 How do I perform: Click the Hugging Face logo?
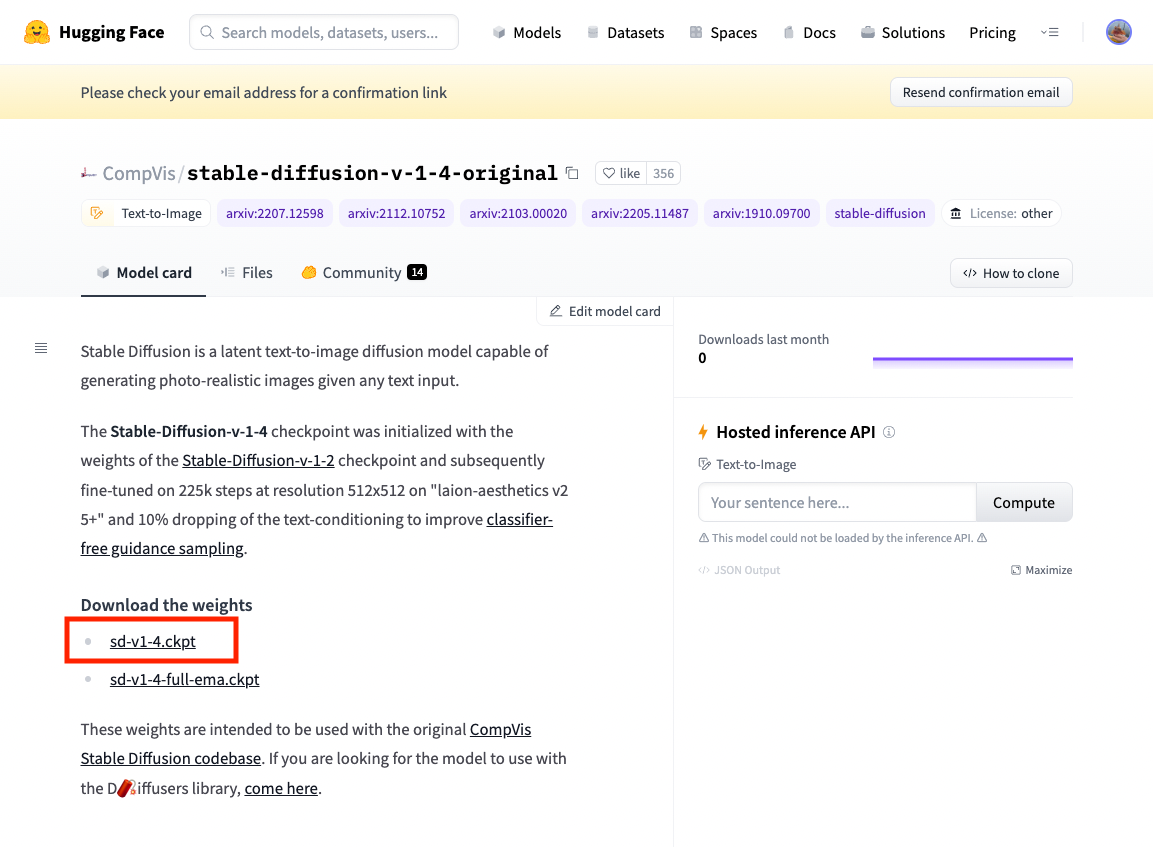30,31
